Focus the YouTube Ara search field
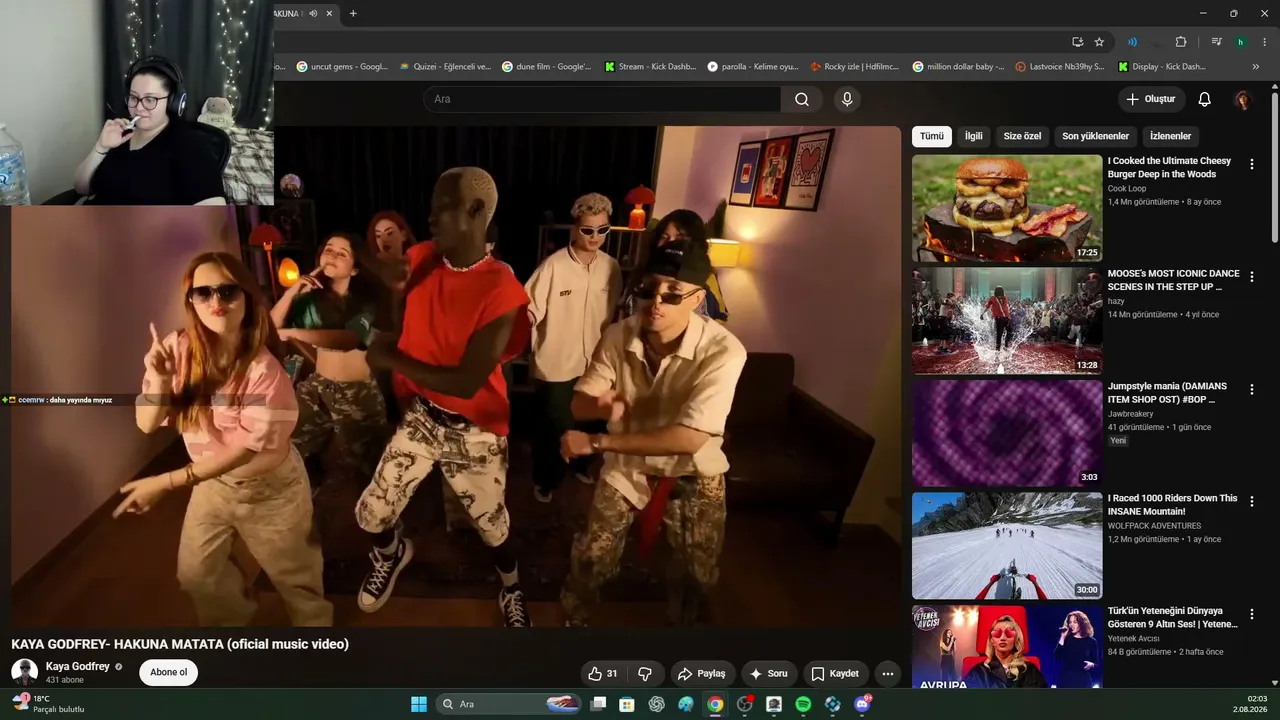This screenshot has height=720, width=1280. point(602,99)
